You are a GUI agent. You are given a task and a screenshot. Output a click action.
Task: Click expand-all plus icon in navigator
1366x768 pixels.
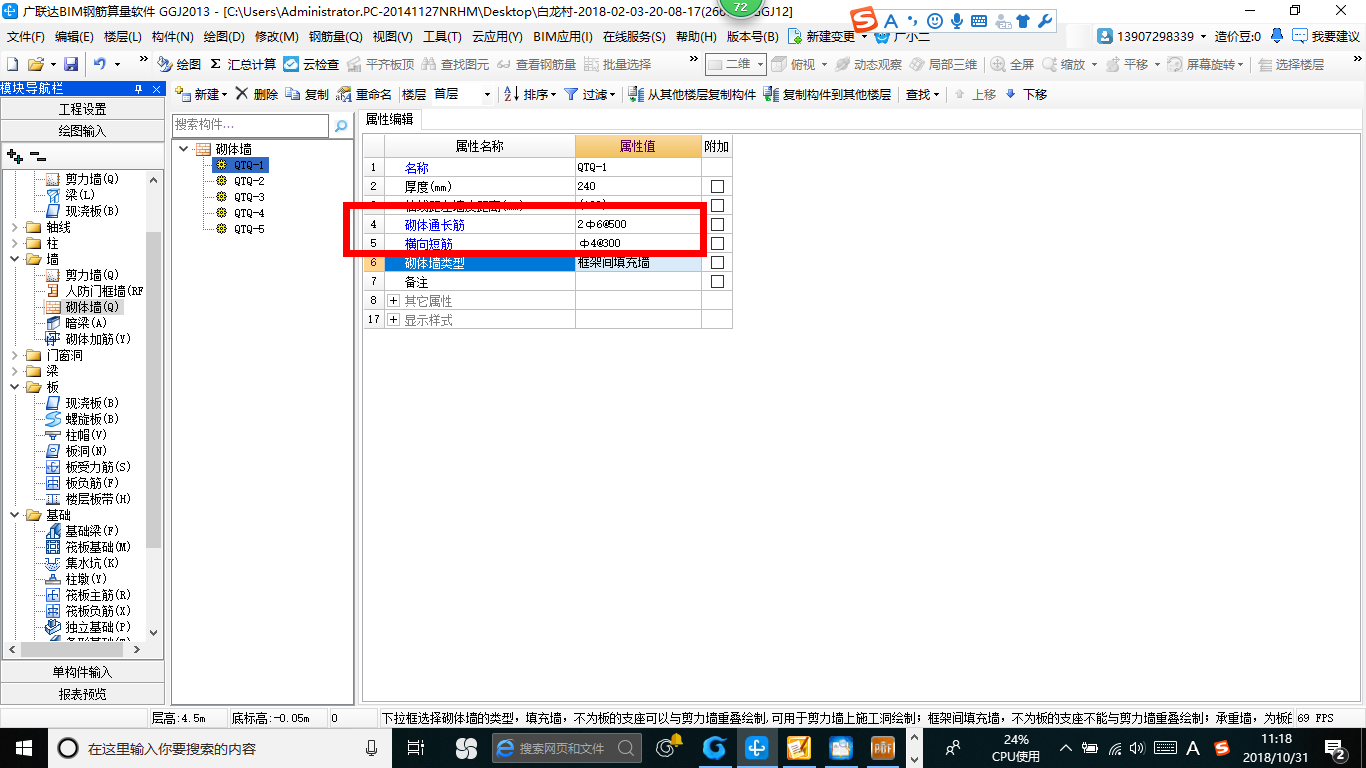pos(15,156)
